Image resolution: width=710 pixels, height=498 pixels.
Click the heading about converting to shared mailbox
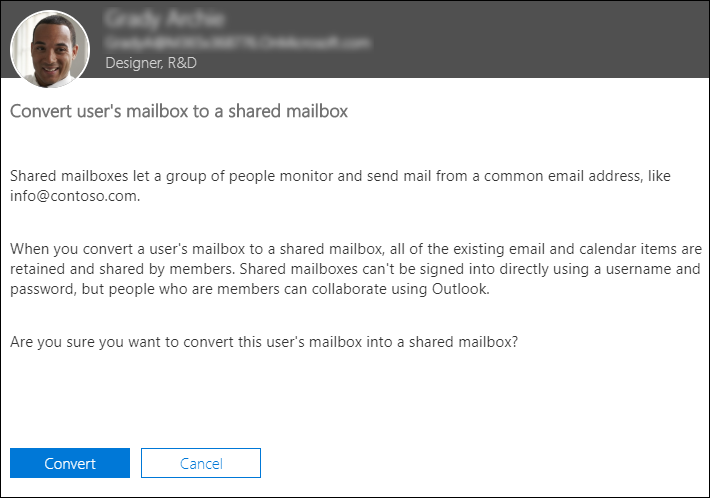coord(179,111)
